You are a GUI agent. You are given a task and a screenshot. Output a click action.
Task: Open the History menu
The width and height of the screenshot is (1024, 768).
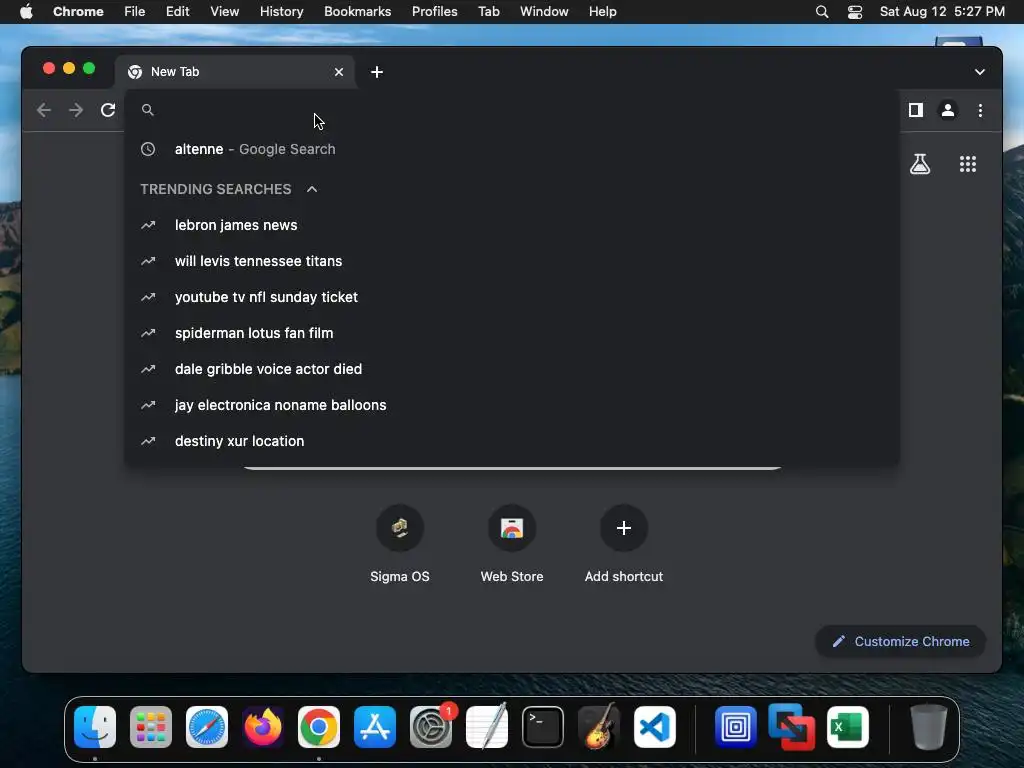(281, 12)
